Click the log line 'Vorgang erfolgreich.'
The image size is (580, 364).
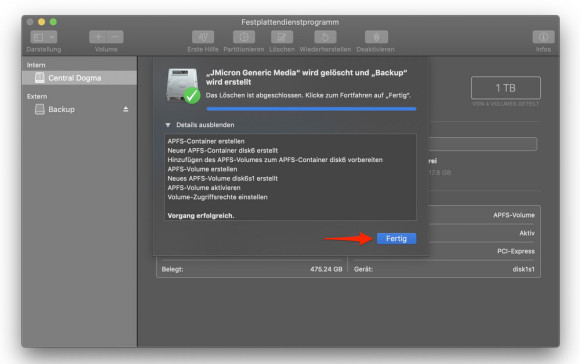tap(201, 216)
